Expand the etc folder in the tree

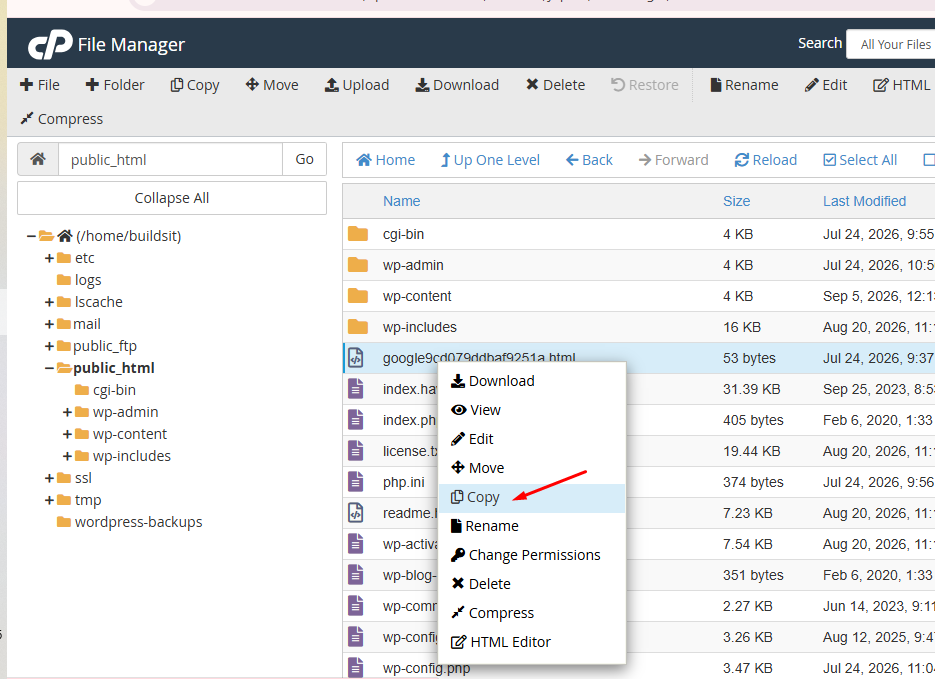pos(49,258)
